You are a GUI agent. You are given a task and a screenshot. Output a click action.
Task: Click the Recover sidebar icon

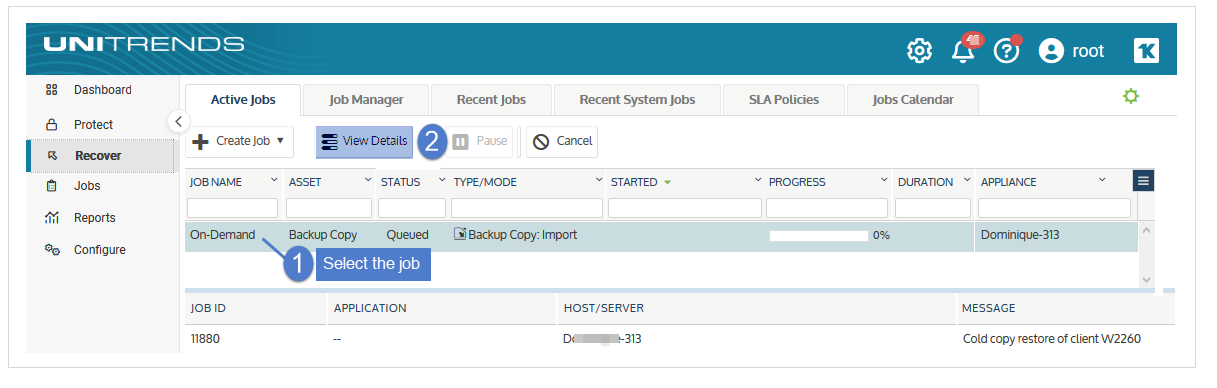[x=52, y=155]
